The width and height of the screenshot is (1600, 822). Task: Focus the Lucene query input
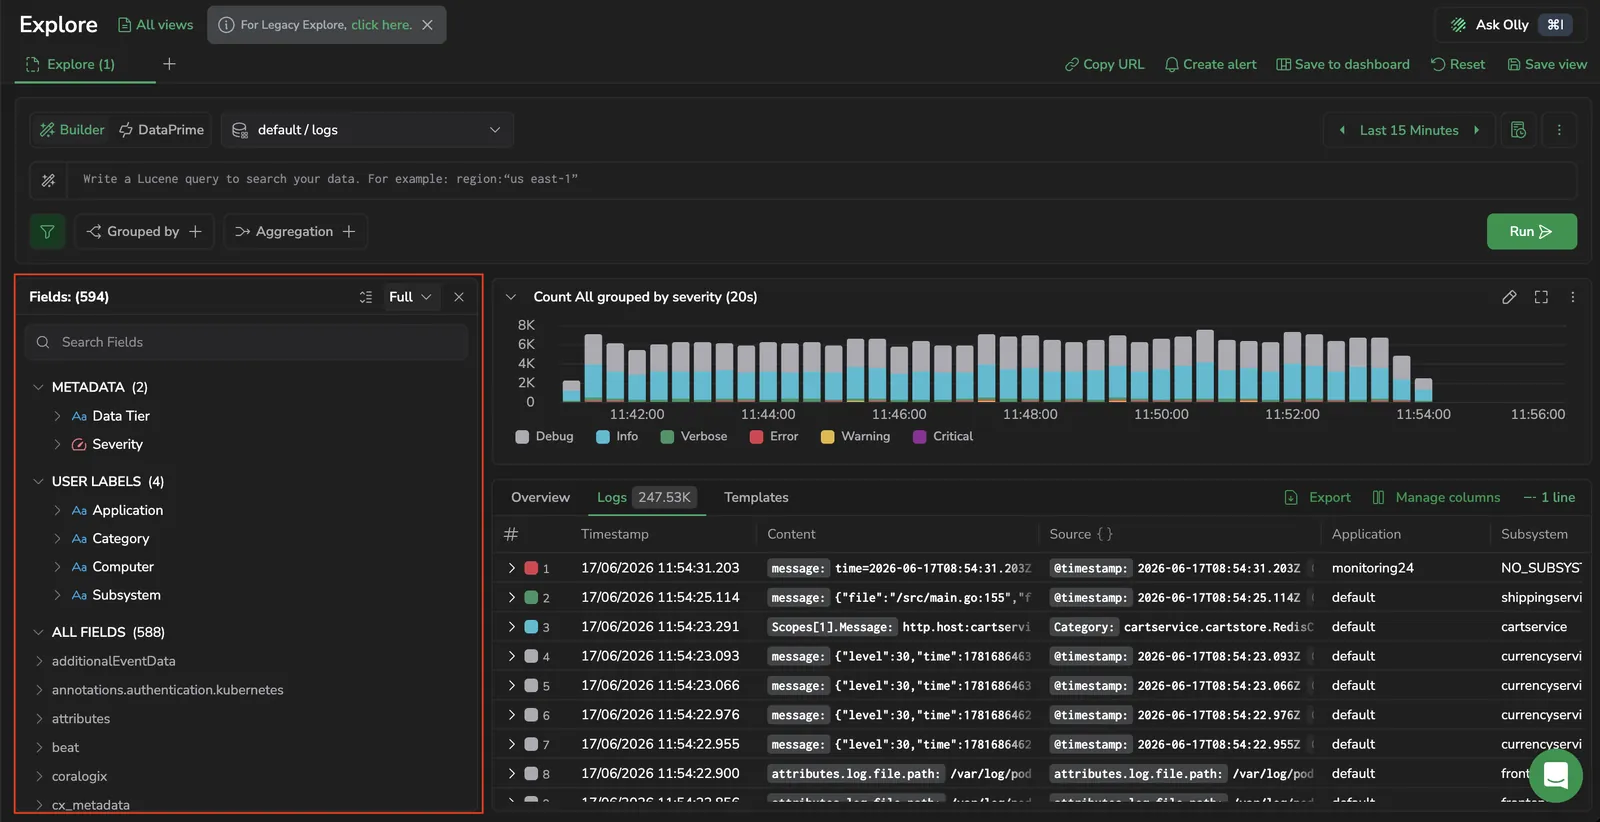820,179
